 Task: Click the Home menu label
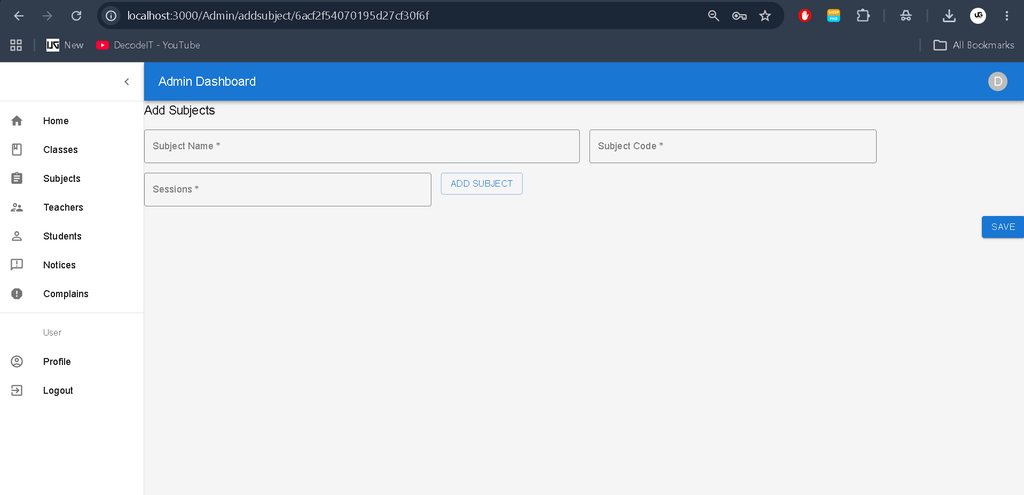click(56, 121)
